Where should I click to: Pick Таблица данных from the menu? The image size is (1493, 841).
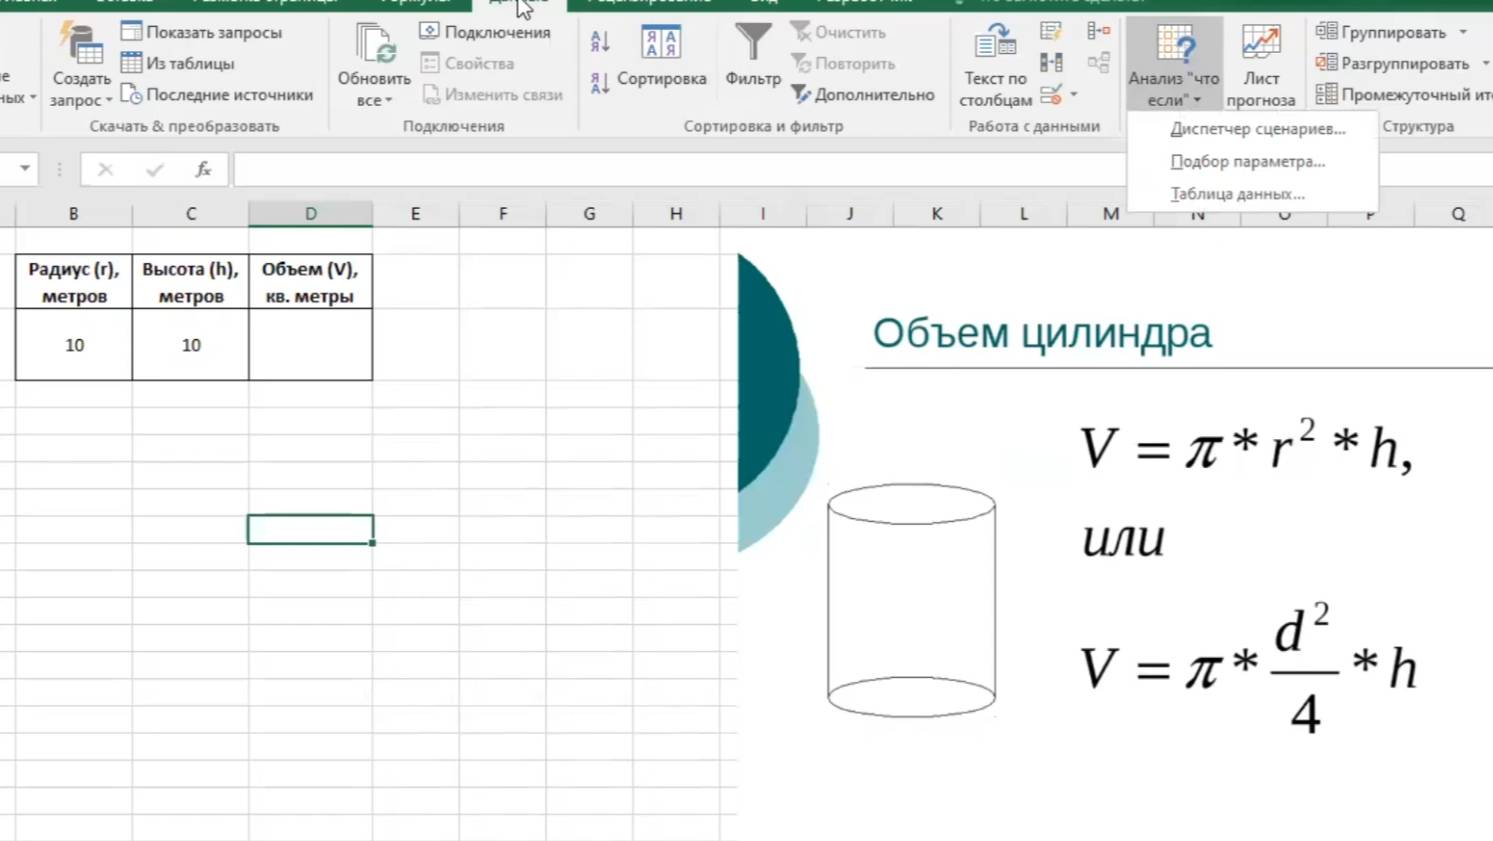click(1238, 194)
